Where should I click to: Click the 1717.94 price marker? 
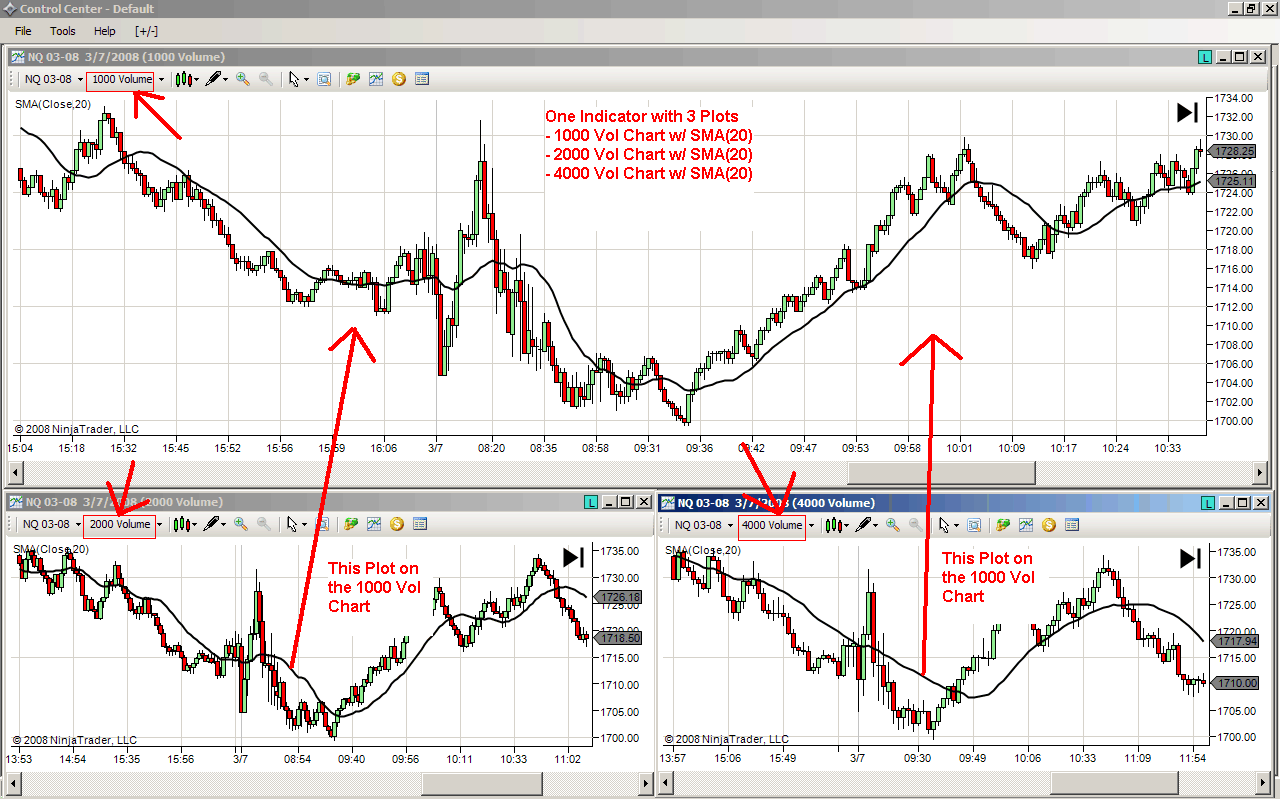coord(1236,641)
